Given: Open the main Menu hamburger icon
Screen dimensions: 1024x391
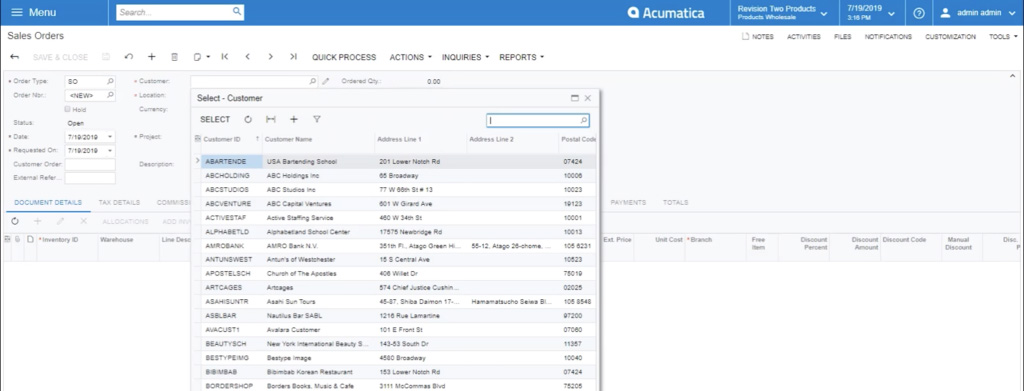Looking at the screenshot, I should (17, 12).
